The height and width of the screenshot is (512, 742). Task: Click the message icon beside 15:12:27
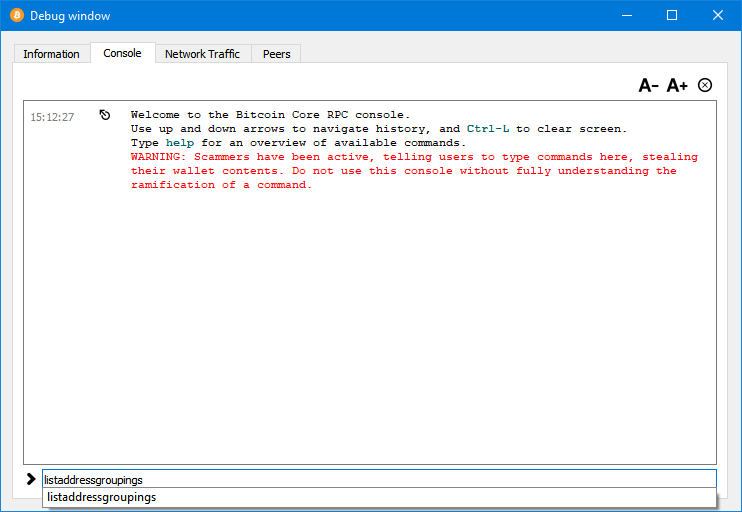point(105,115)
